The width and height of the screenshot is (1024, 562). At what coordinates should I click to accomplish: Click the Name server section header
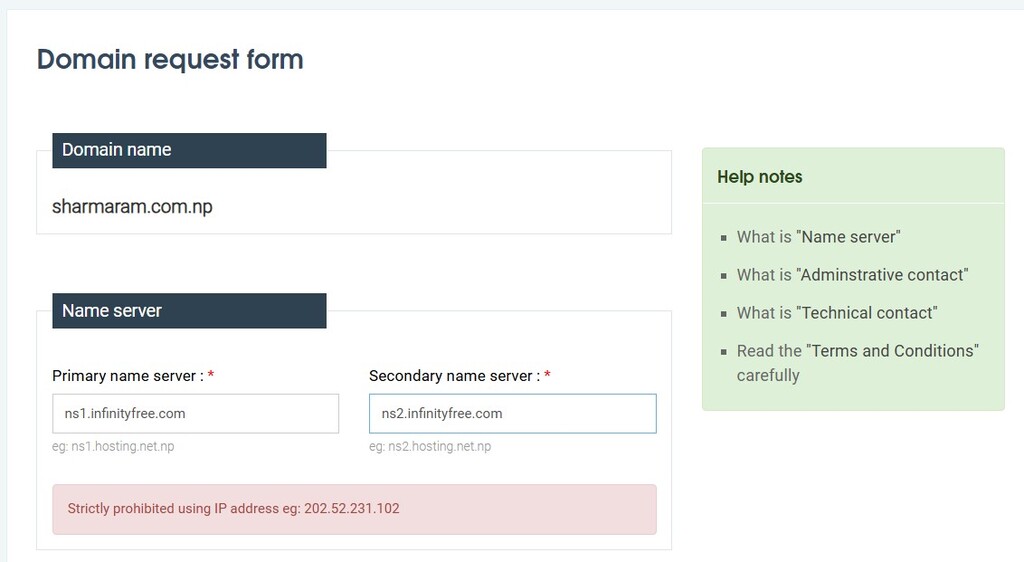(189, 311)
